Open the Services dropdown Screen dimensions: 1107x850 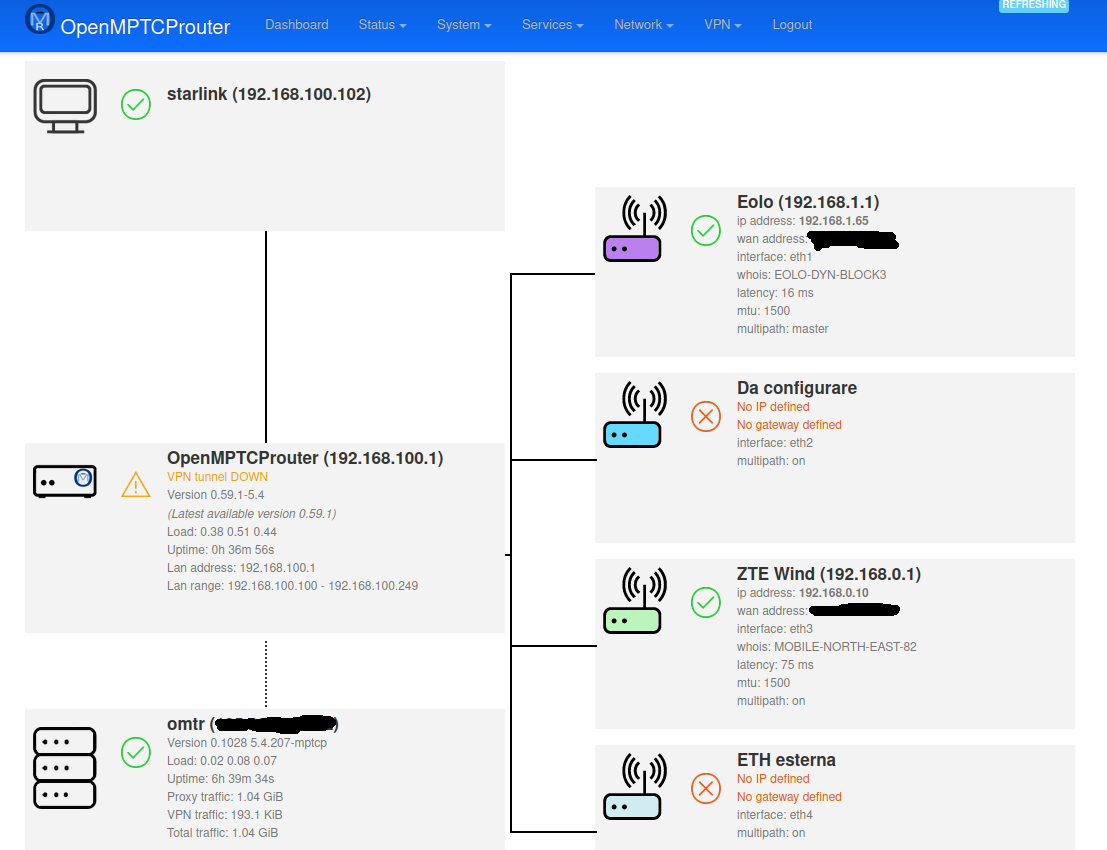552,25
